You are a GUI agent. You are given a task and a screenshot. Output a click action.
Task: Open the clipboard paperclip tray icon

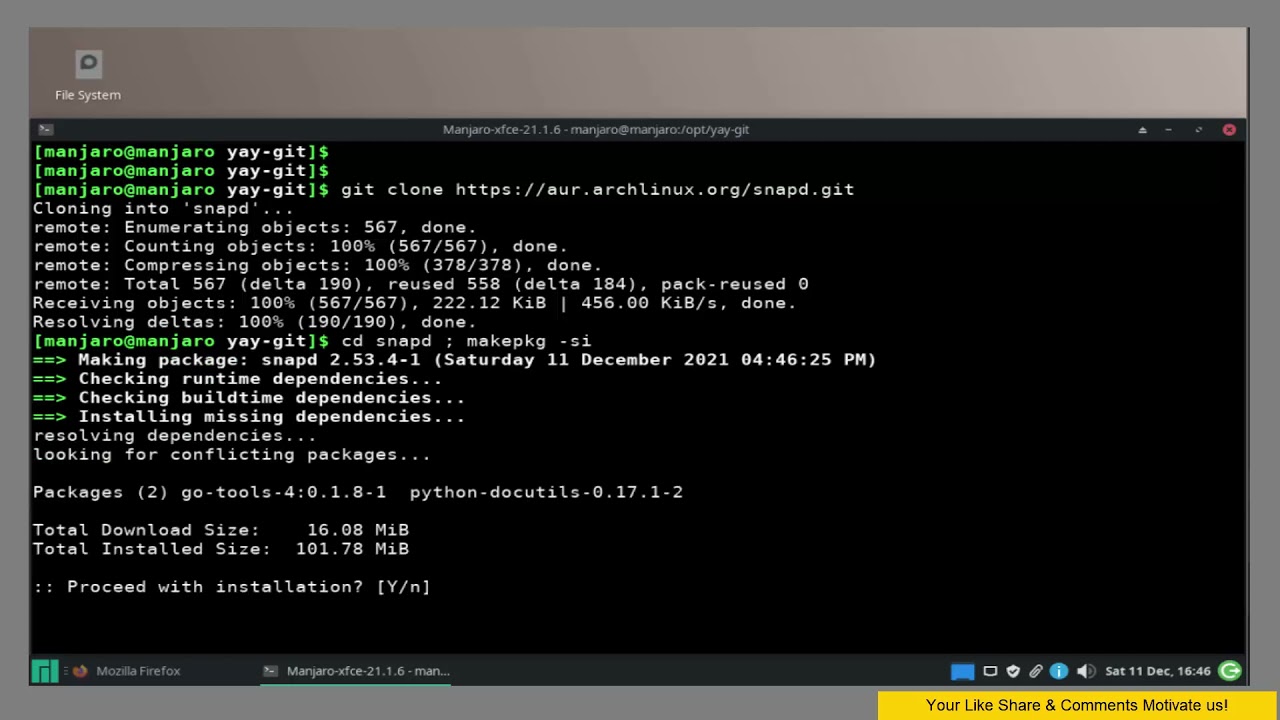(1036, 671)
